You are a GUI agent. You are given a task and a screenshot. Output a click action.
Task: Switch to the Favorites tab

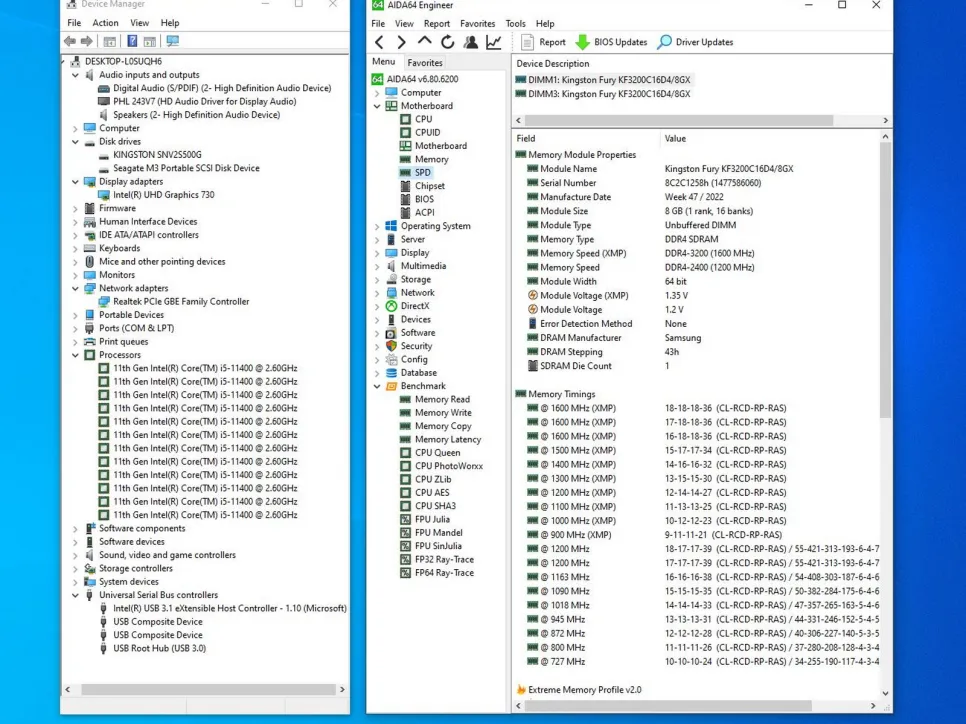tap(425, 62)
